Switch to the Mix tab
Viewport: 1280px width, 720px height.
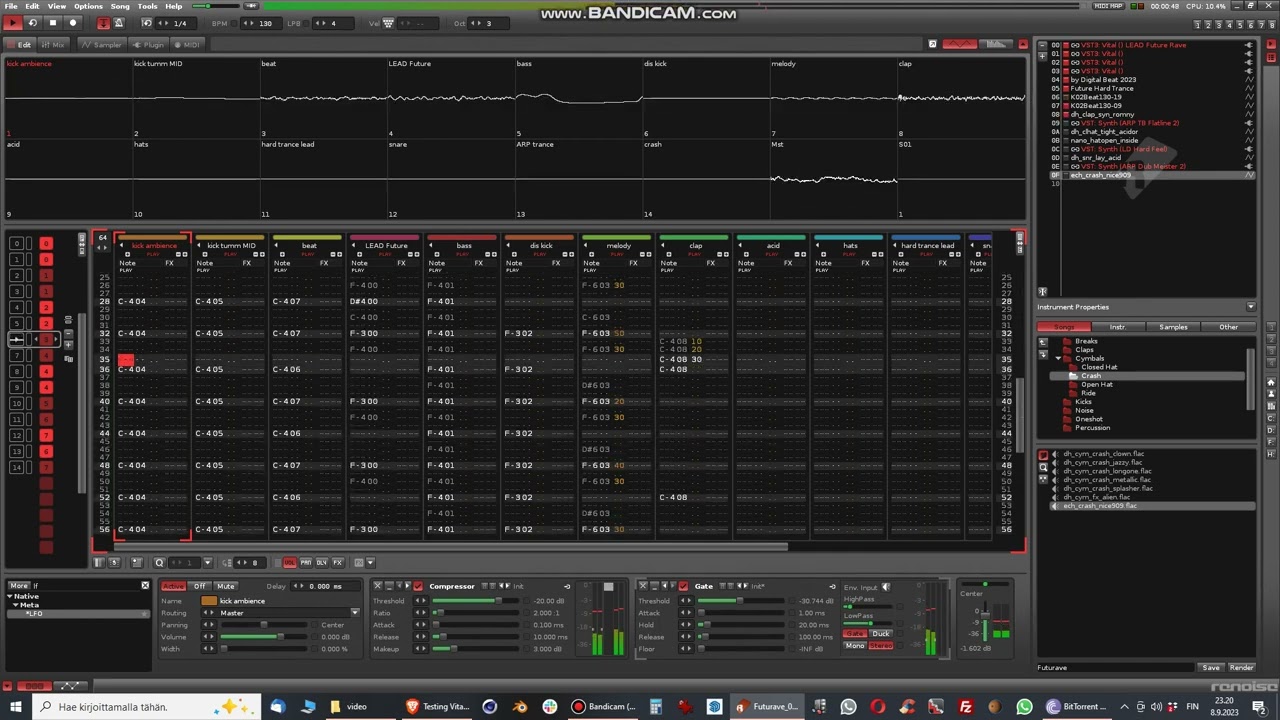53,44
